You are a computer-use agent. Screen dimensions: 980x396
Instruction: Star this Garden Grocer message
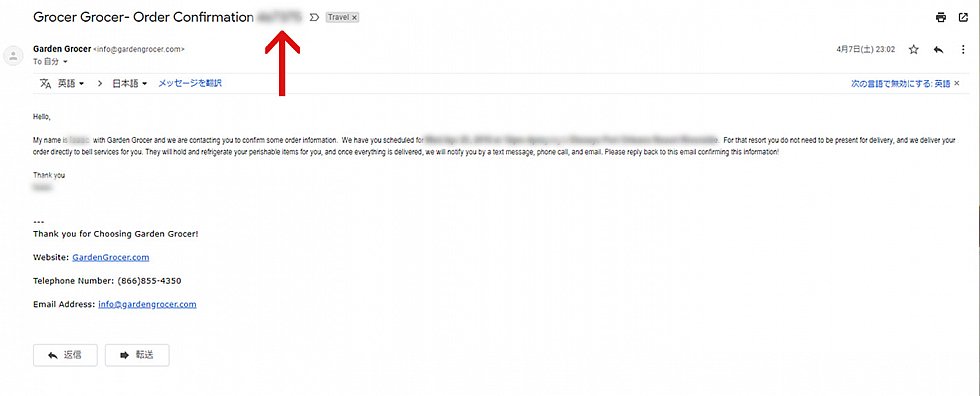914,49
